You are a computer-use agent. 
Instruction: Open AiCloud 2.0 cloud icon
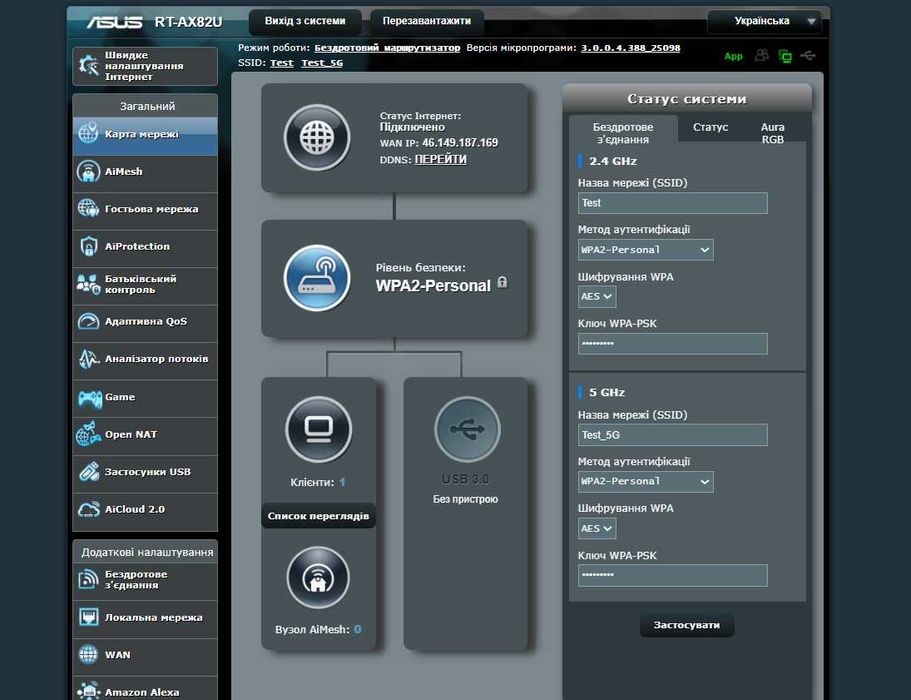[88, 509]
